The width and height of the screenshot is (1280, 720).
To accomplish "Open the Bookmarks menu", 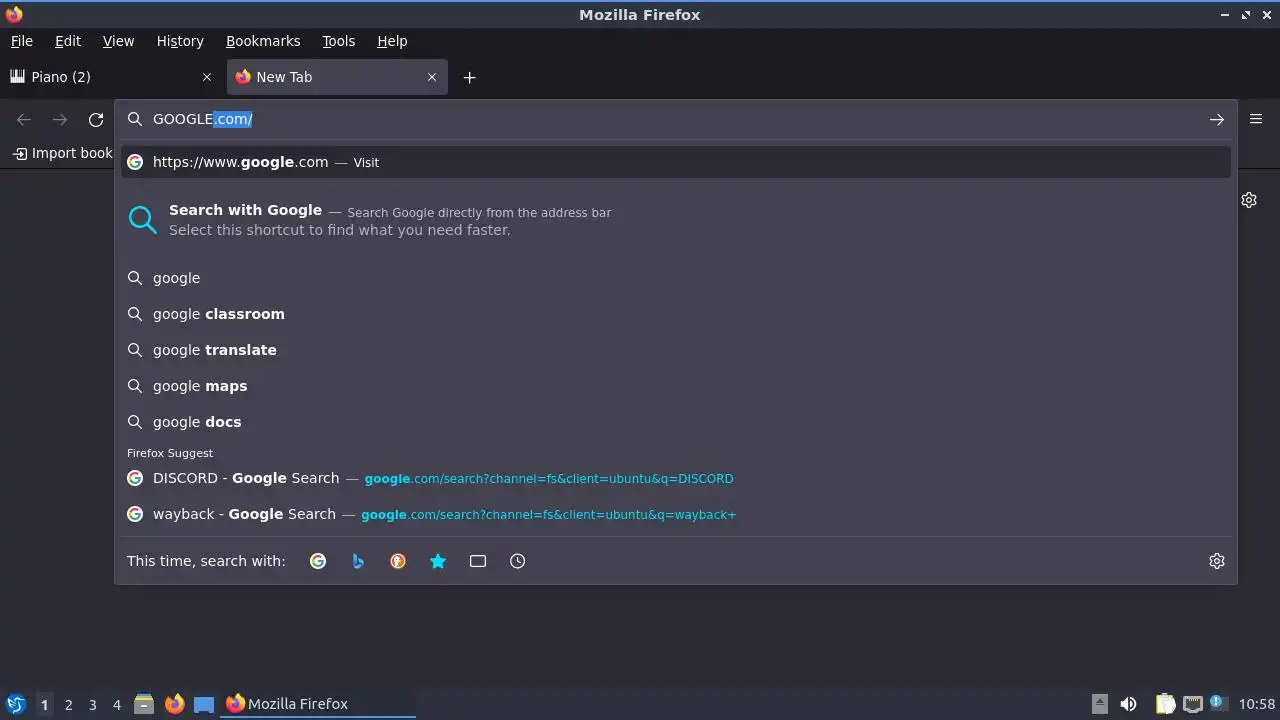I will tap(263, 41).
